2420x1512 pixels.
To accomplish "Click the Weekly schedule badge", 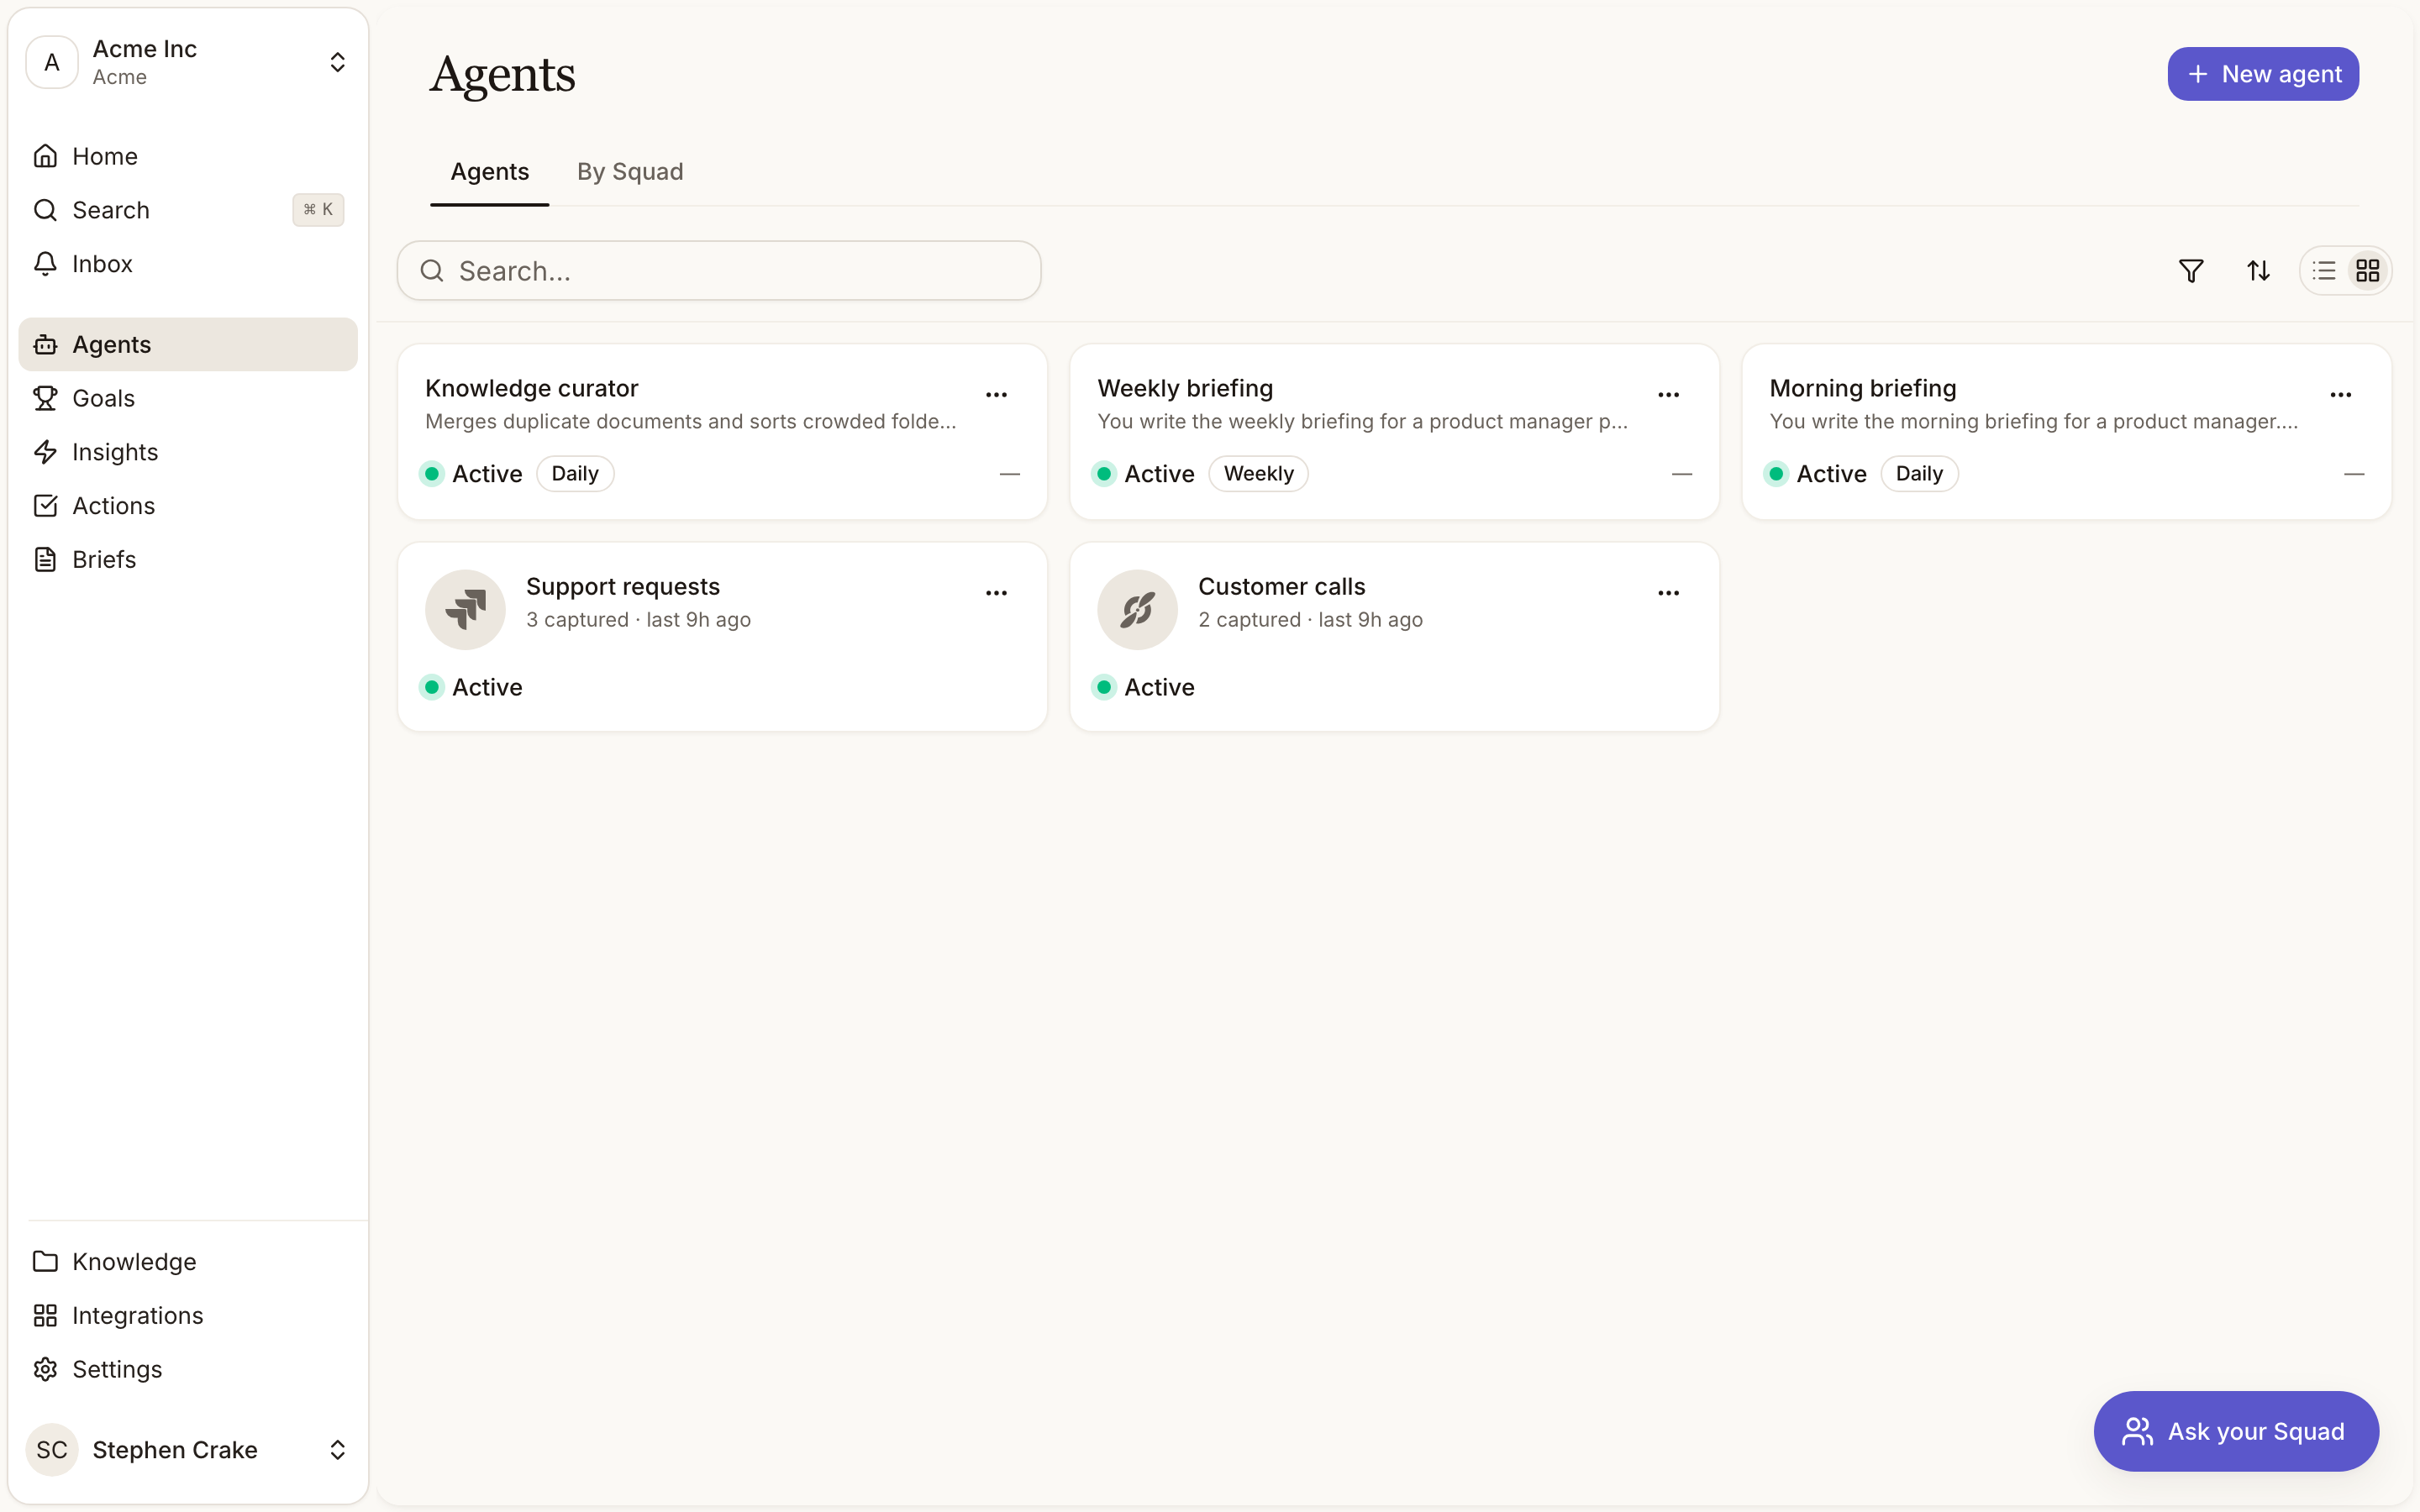I will click(x=1258, y=474).
